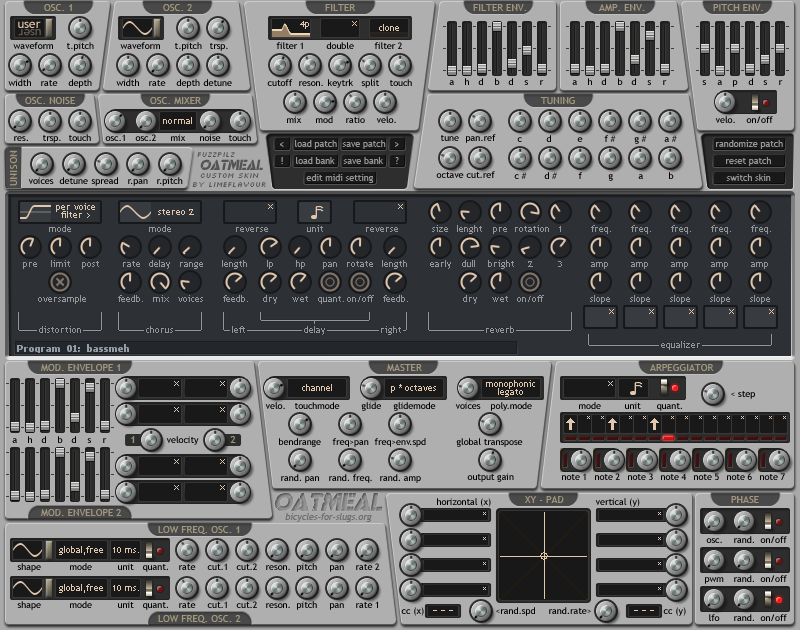Open the LFO 2 10 ms. unit selector
800x630 pixels.
[125, 588]
